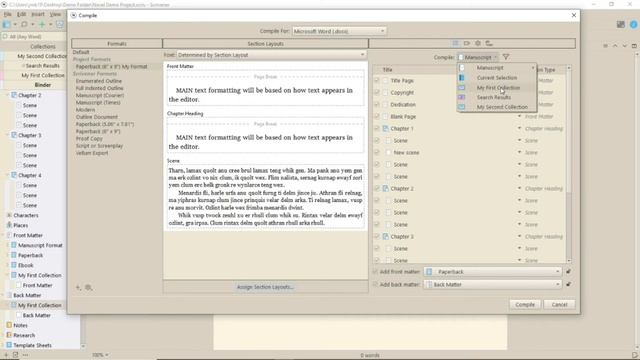The image size is (640, 360).
Task: Open the Font dropdown
Action: pos(271,55)
